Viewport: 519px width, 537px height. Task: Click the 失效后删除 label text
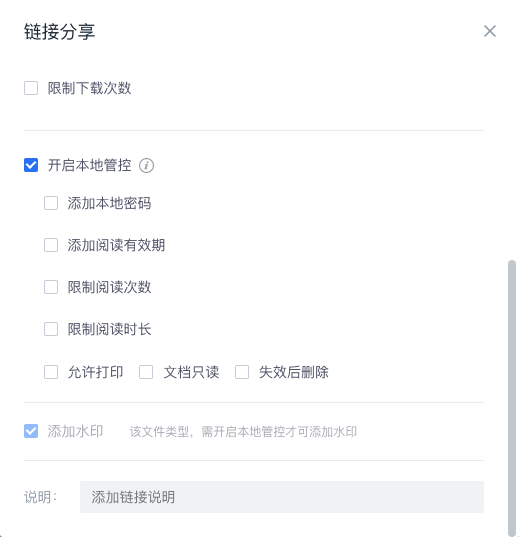[294, 372]
